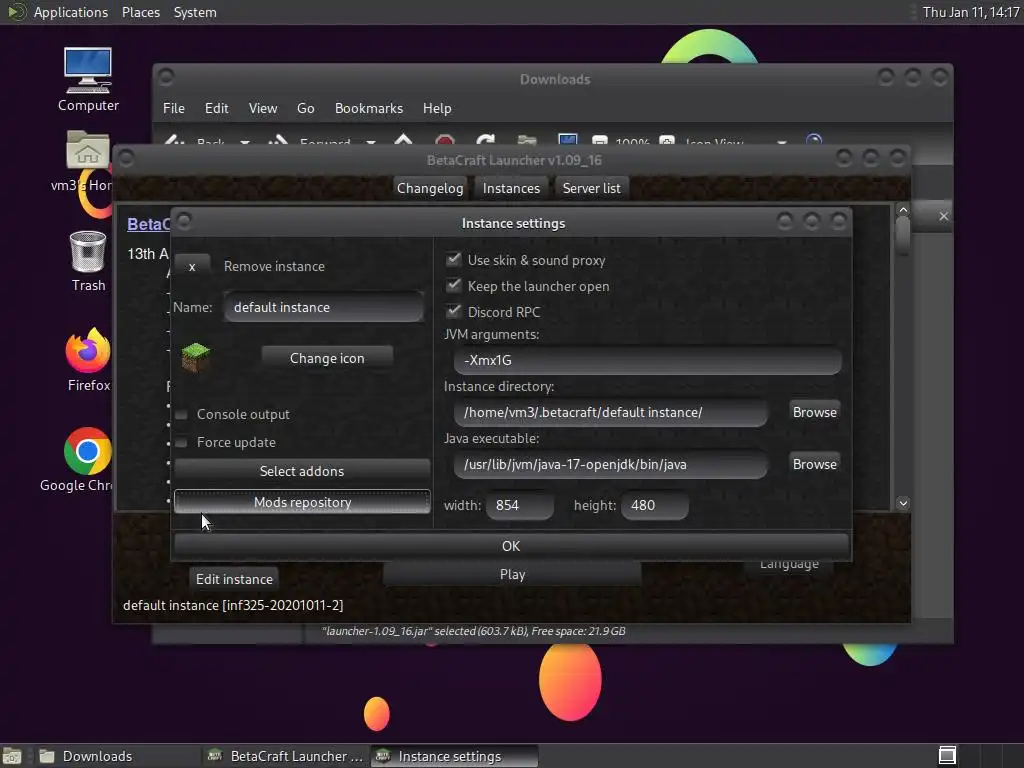Open the Change icon dialog

[x=327, y=358]
